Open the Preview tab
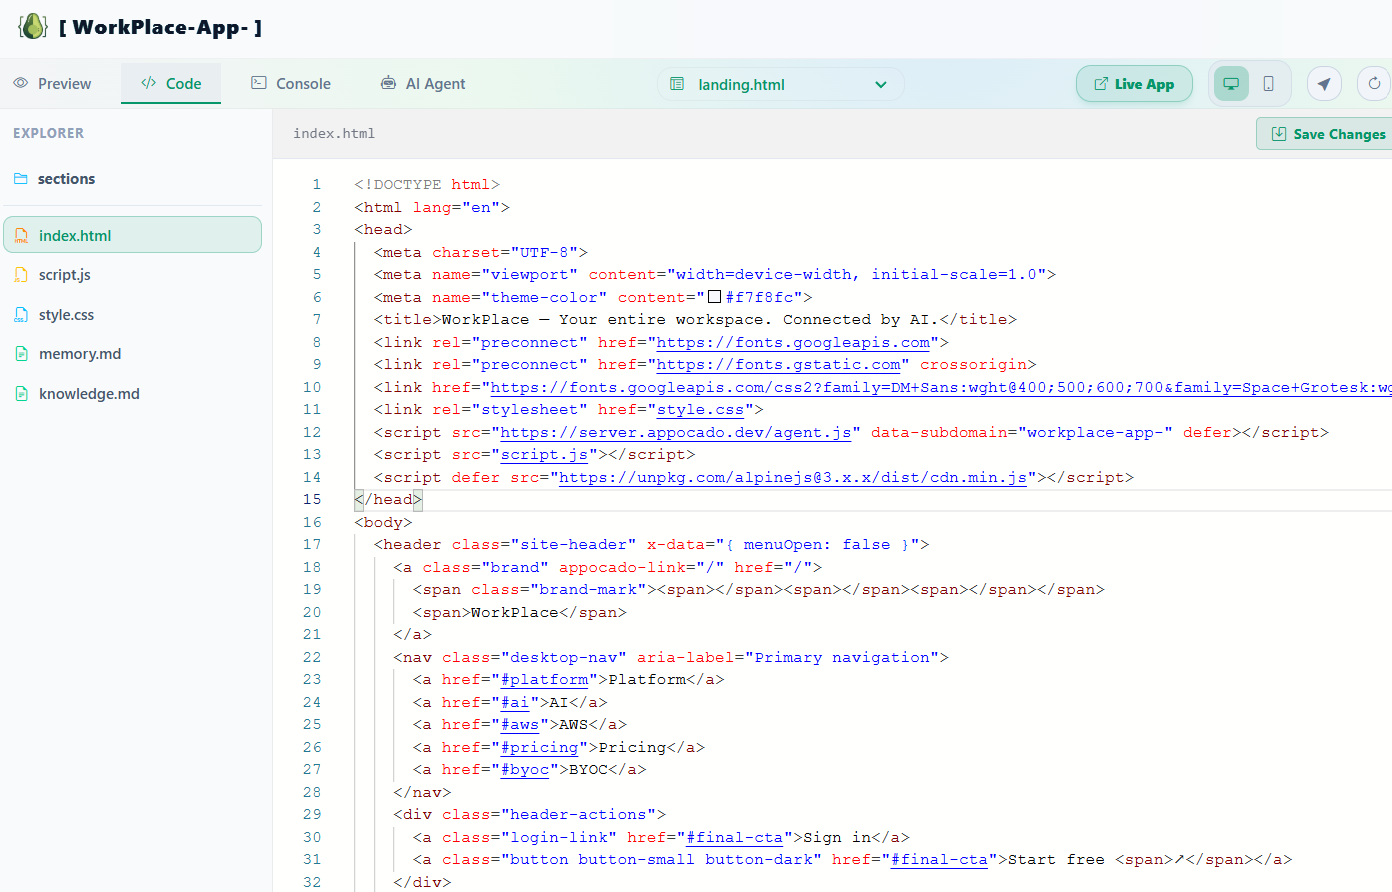Screen dimensions: 1392x892 52,84
